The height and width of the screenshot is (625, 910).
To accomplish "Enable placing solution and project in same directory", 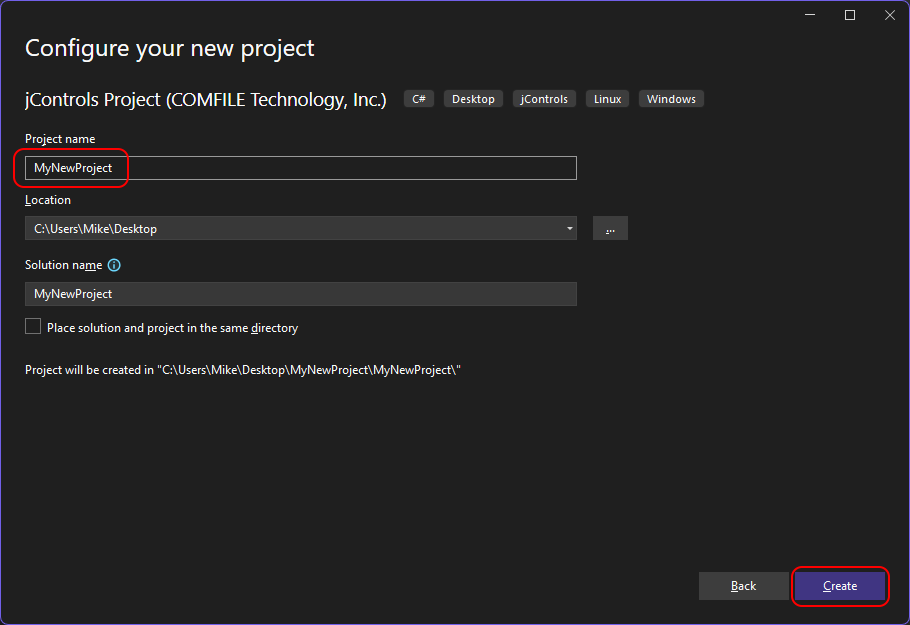I will (34, 327).
